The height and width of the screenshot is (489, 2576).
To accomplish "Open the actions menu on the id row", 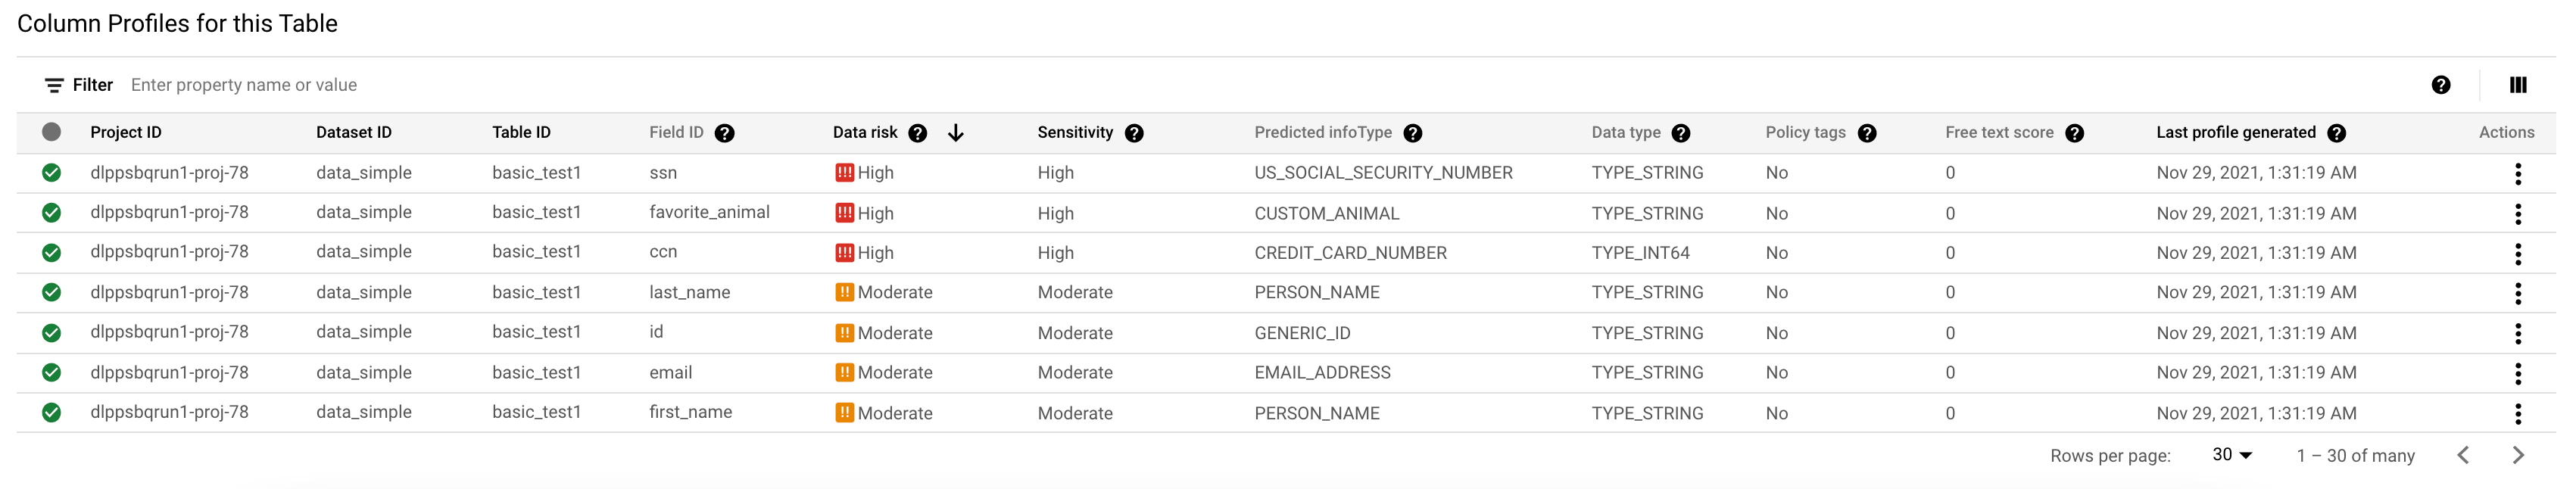I will pos(2517,332).
